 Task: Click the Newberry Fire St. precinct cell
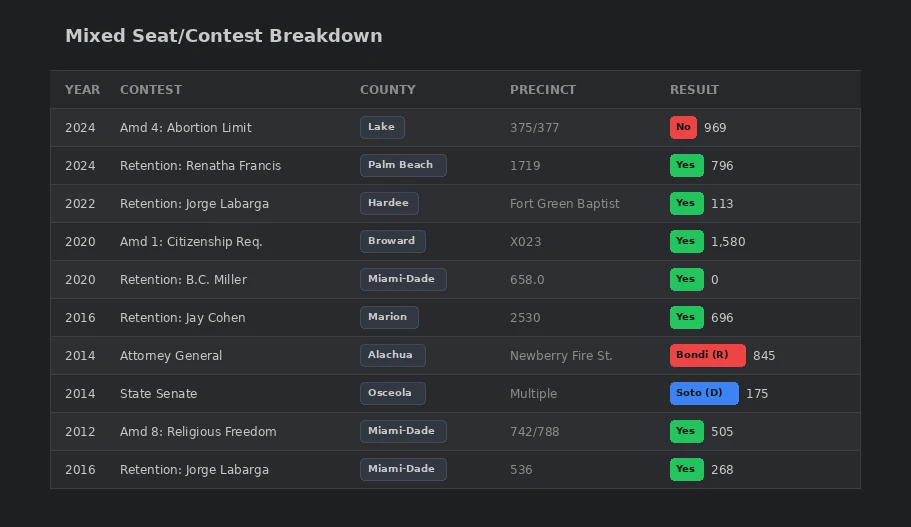coord(560,356)
